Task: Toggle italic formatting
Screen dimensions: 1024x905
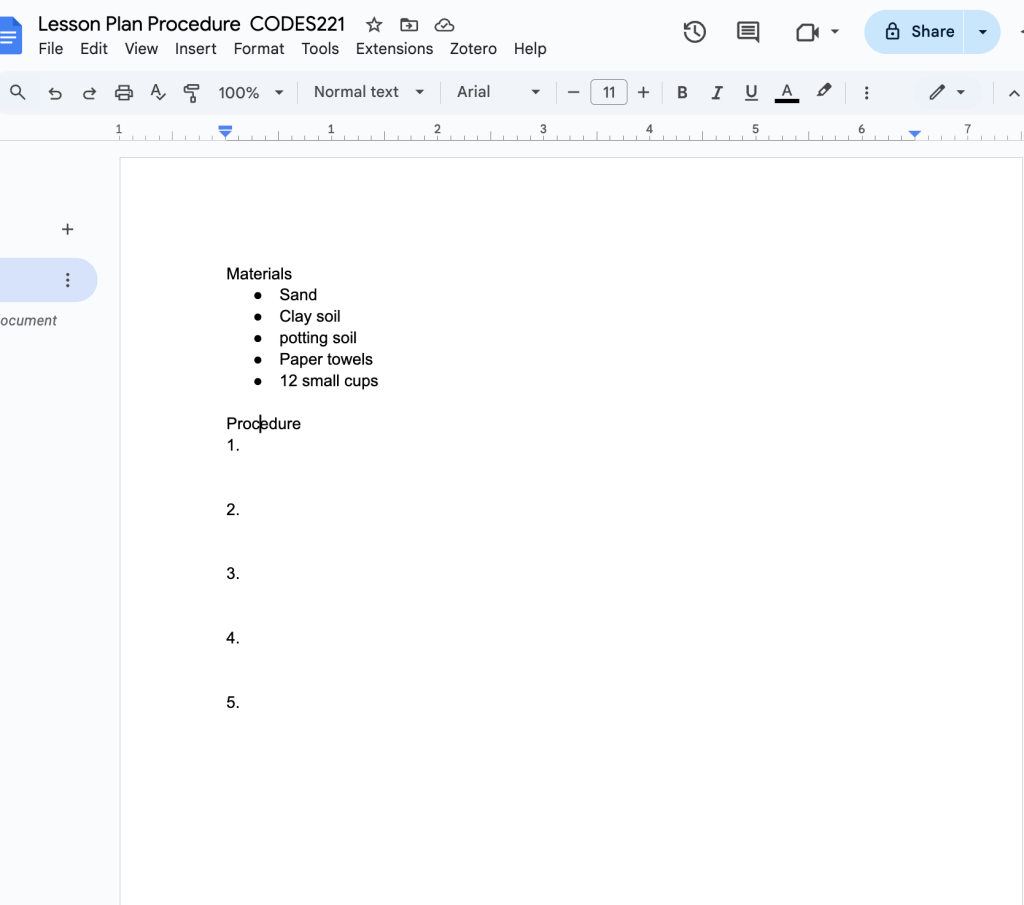Action: [716, 93]
